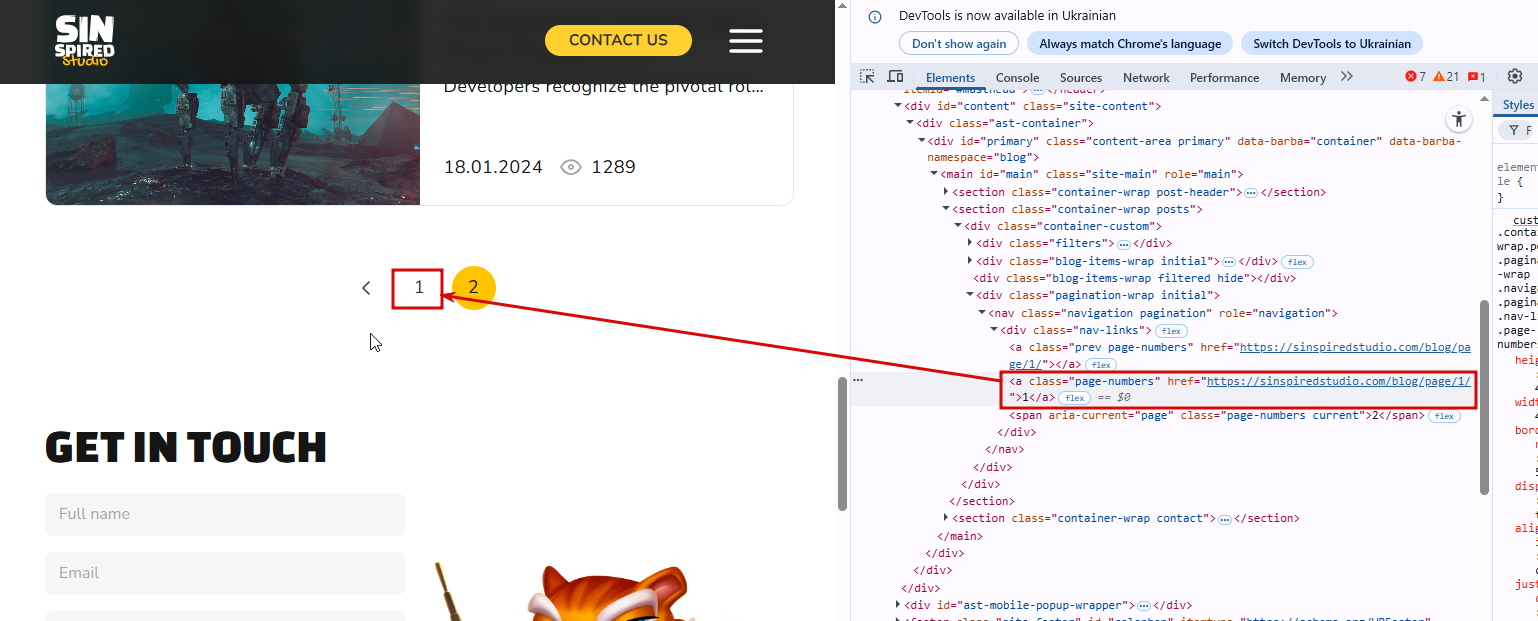Collapse the pagination-wrap initial div node
The image size is (1538, 621).
point(970,295)
